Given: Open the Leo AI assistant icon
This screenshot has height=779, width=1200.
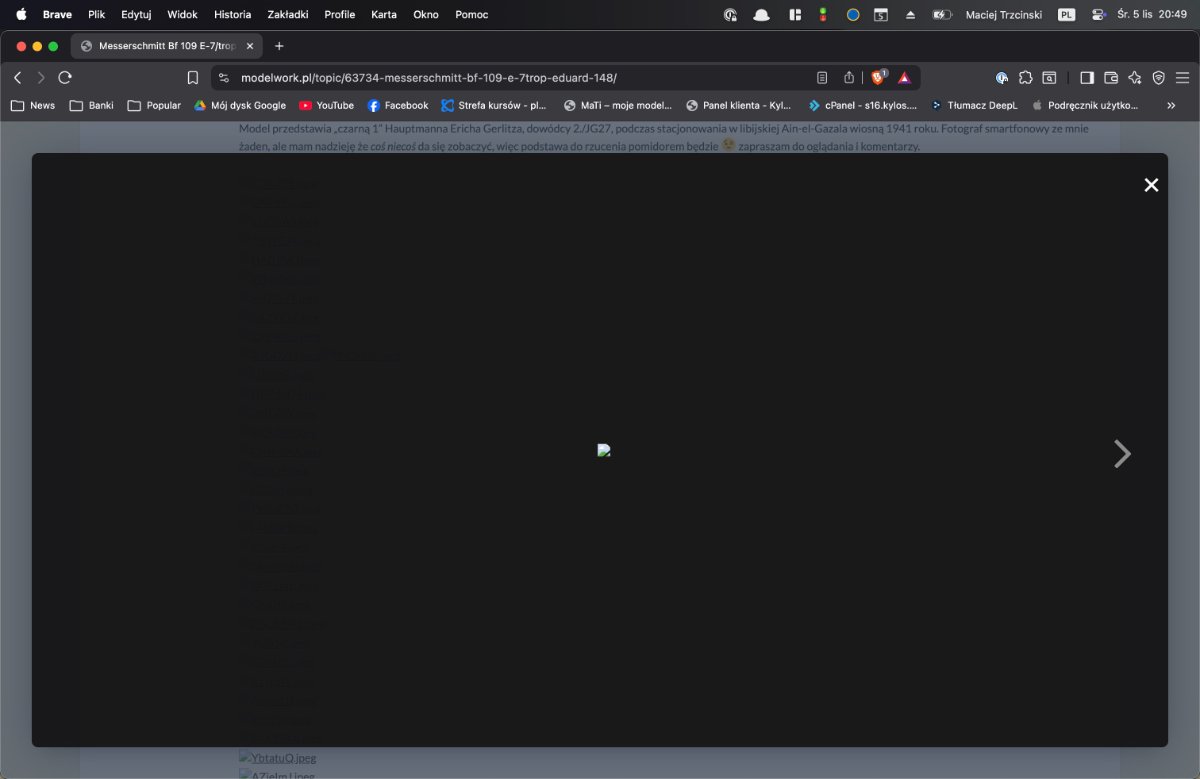Looking at the screenshot, I should coord(1135,77).
